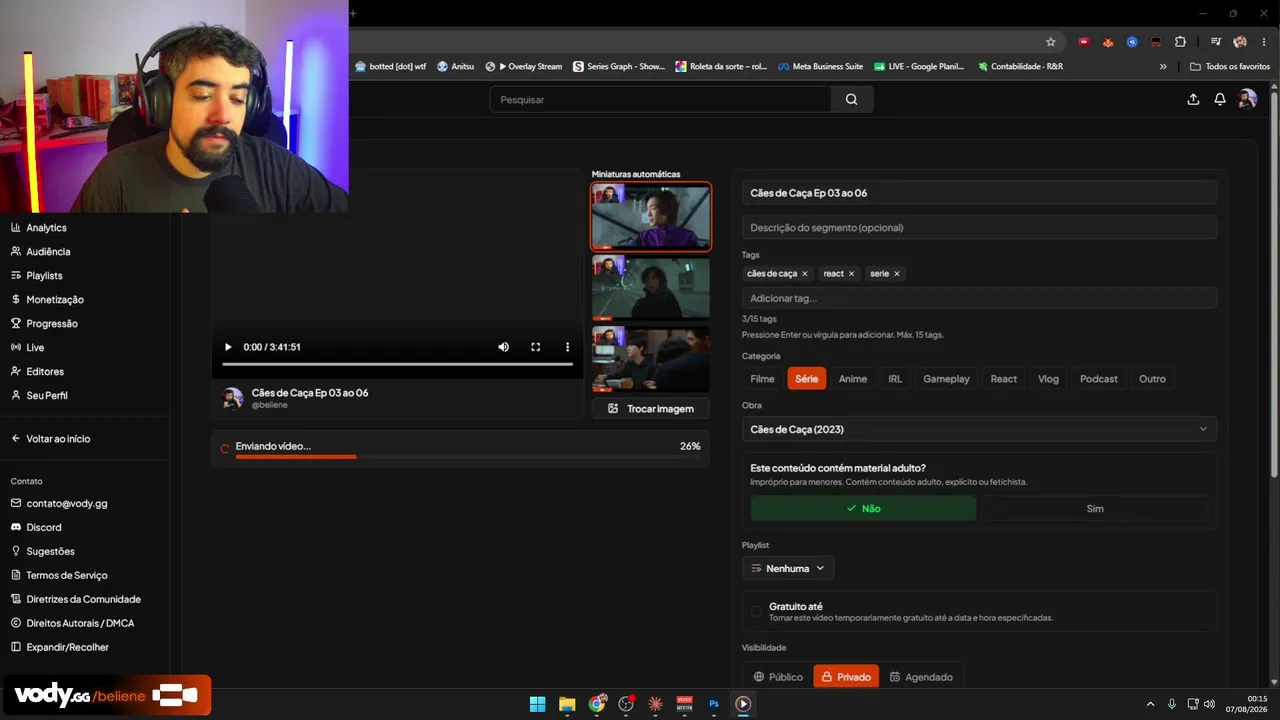Viewport: 1280px width, 720px height.
Task: Open the channel avatar beside @beliene
Action: (232, 398)
